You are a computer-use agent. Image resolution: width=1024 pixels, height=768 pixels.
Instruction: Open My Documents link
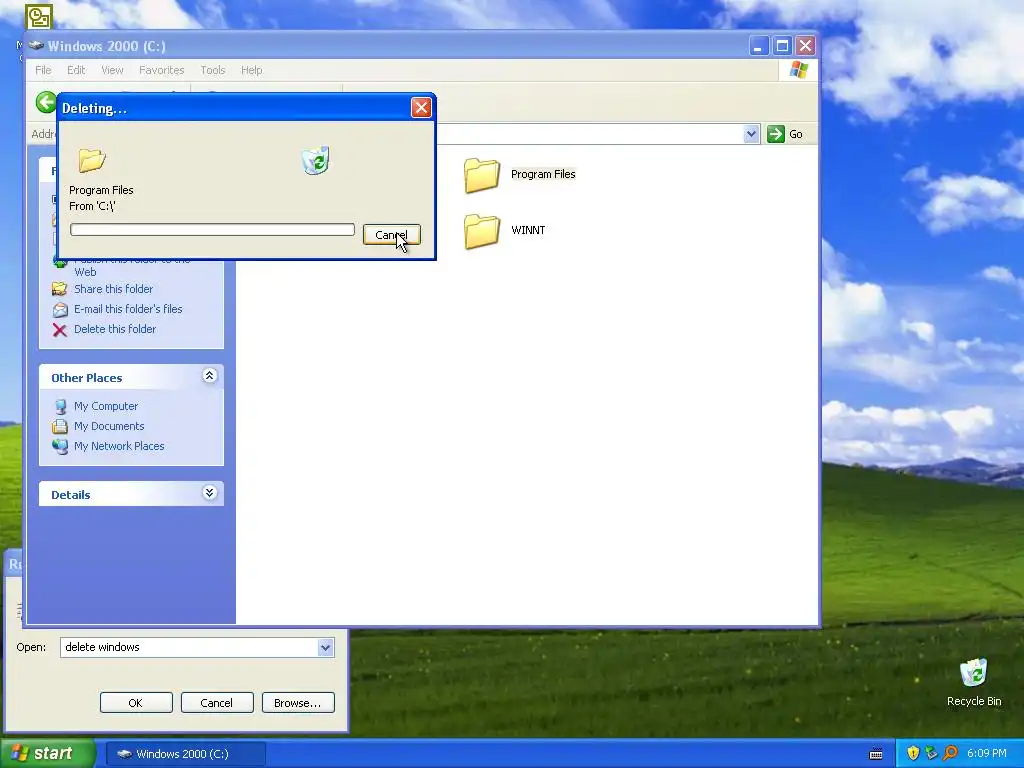tap(109, 426)
